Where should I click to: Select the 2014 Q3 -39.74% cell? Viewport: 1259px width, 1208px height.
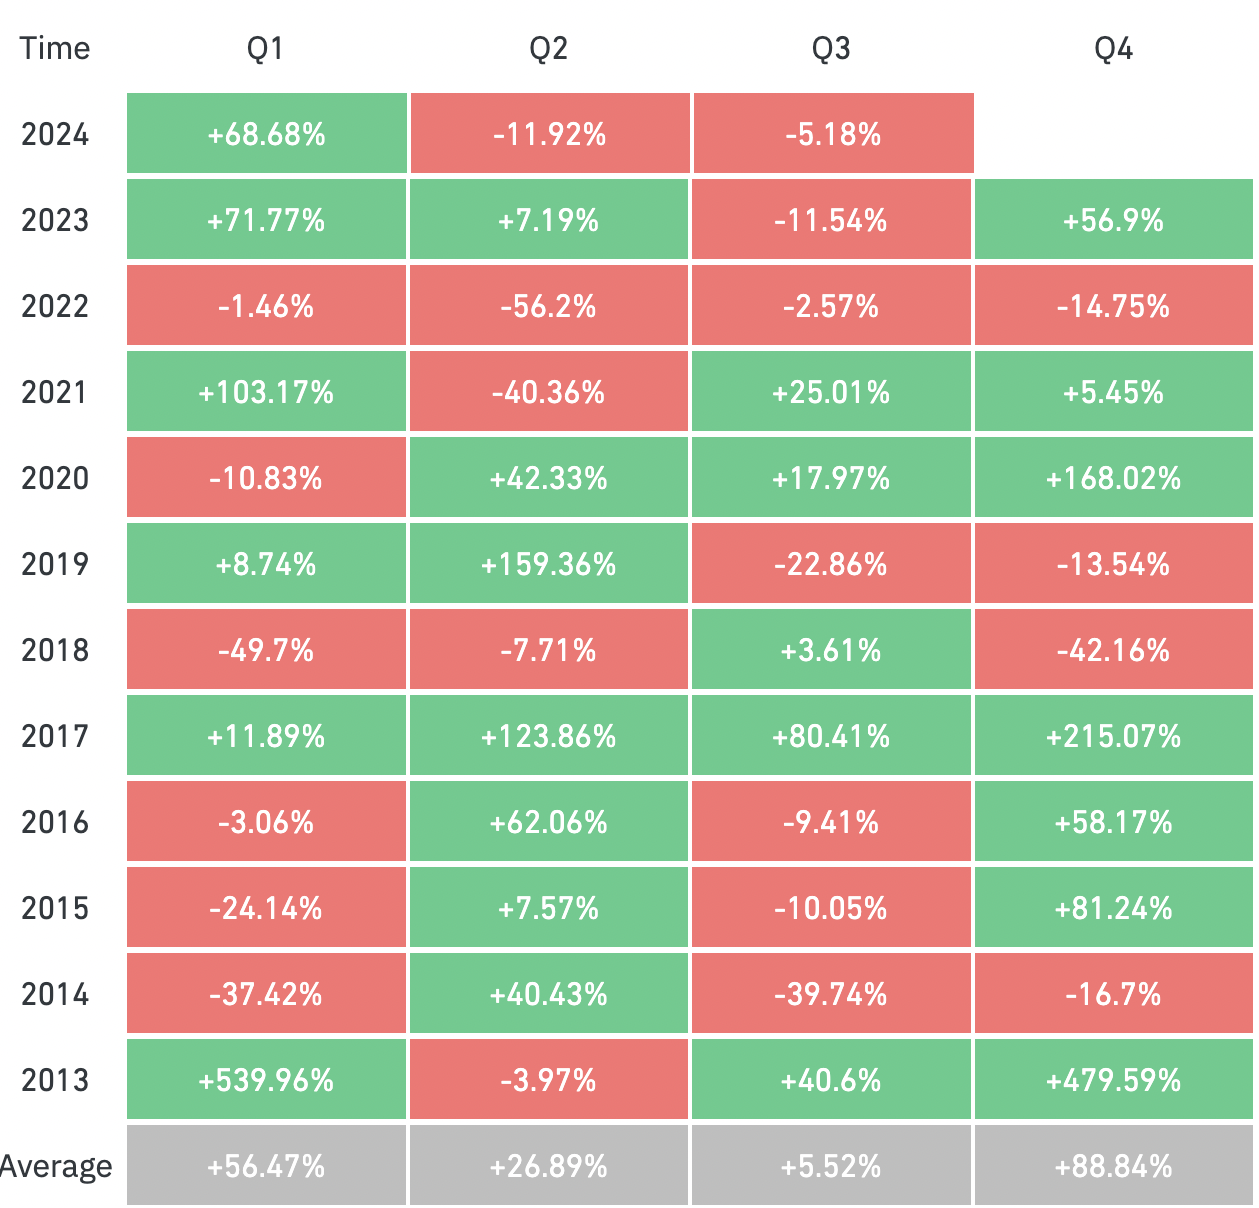831,994
